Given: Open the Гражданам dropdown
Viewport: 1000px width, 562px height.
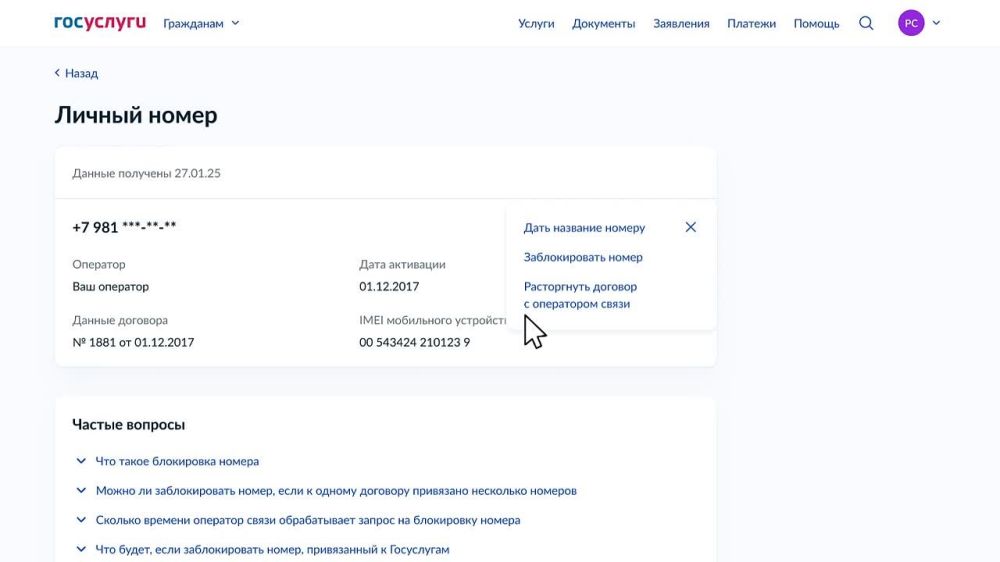Looking at the screenshot, I should coord(201,23).
